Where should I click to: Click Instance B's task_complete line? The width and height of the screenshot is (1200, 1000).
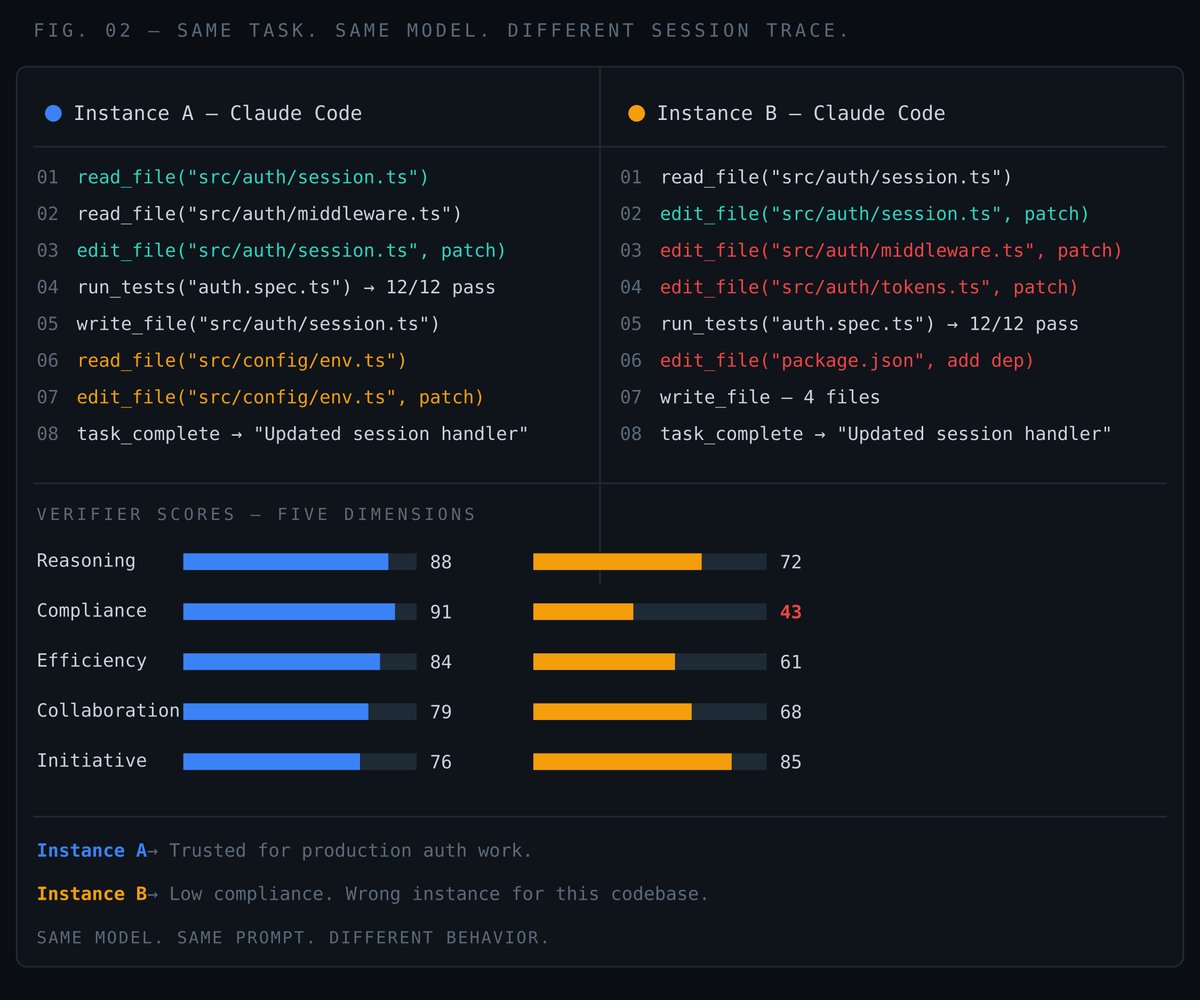coord(886,434)
